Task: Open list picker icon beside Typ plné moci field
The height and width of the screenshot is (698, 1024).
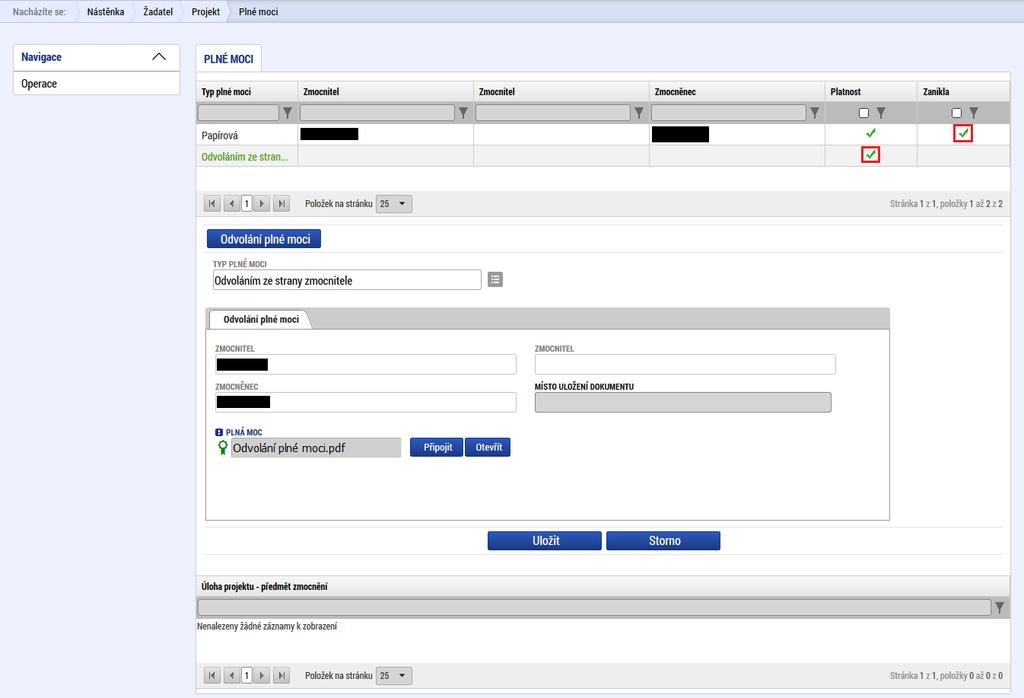Action: (496, 279)
